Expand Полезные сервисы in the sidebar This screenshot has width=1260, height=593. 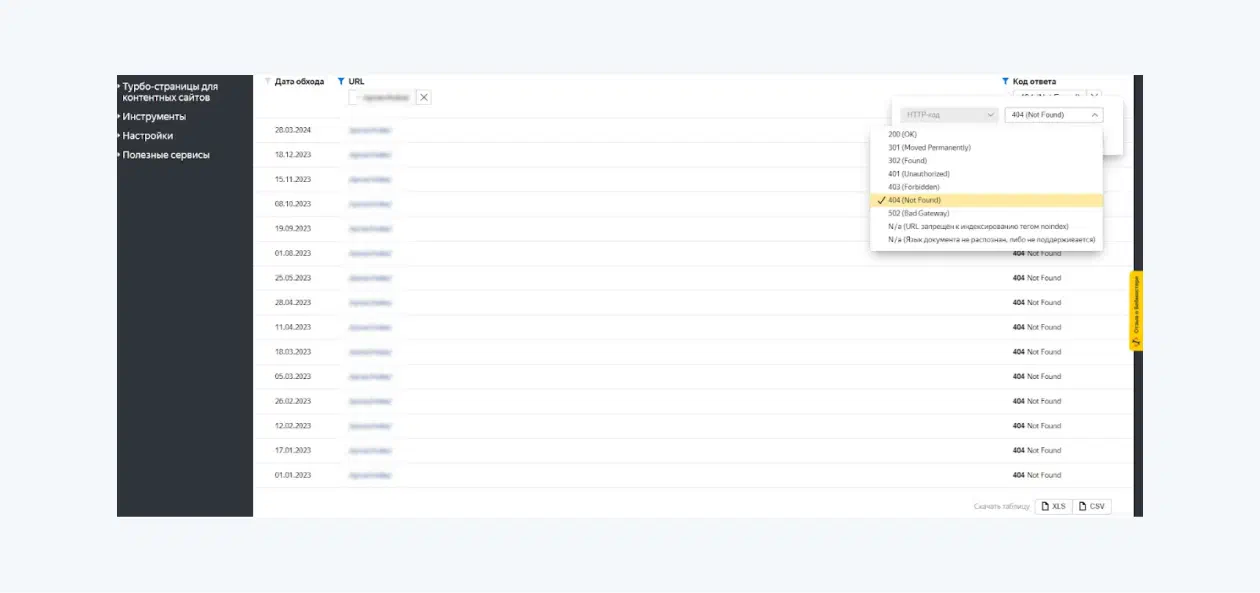click(x=166, y=155)
